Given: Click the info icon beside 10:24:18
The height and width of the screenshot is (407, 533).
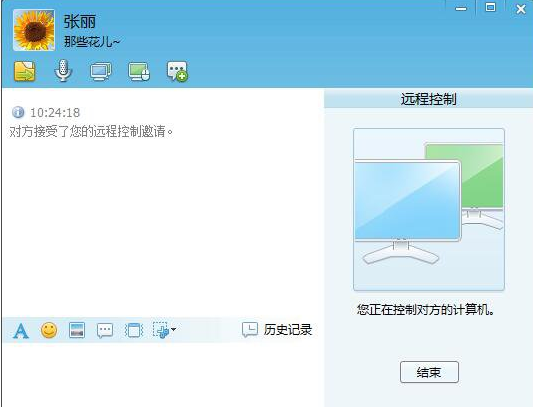Looking at the screenshot, I should pyautogui.click(x=18, y=112).
